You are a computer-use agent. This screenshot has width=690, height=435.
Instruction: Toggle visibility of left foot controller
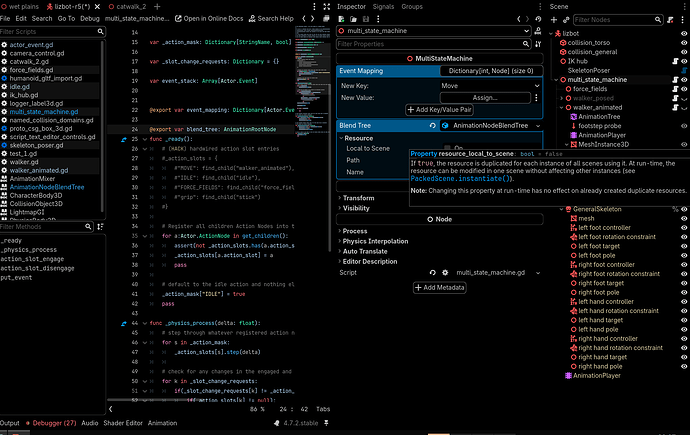tap(684, 228)
